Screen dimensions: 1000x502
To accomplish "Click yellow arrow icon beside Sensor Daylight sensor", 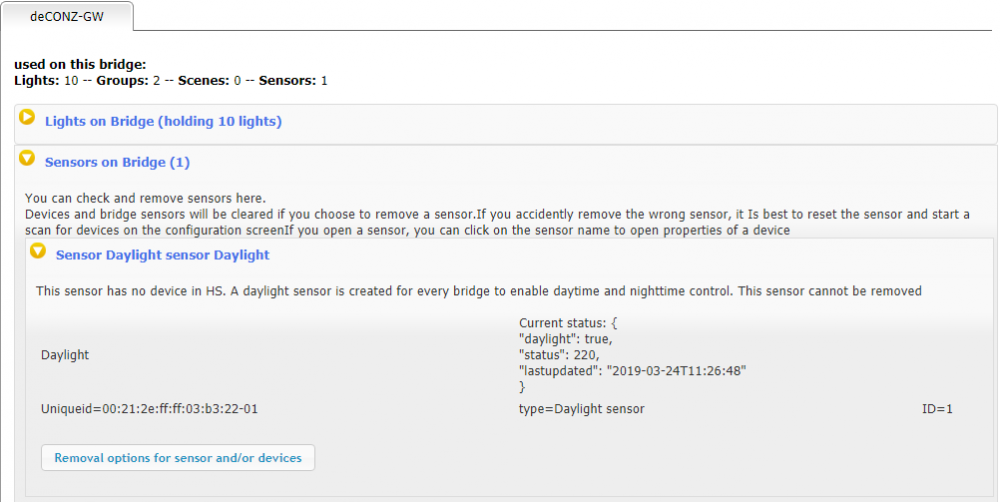I will [38, 251].
